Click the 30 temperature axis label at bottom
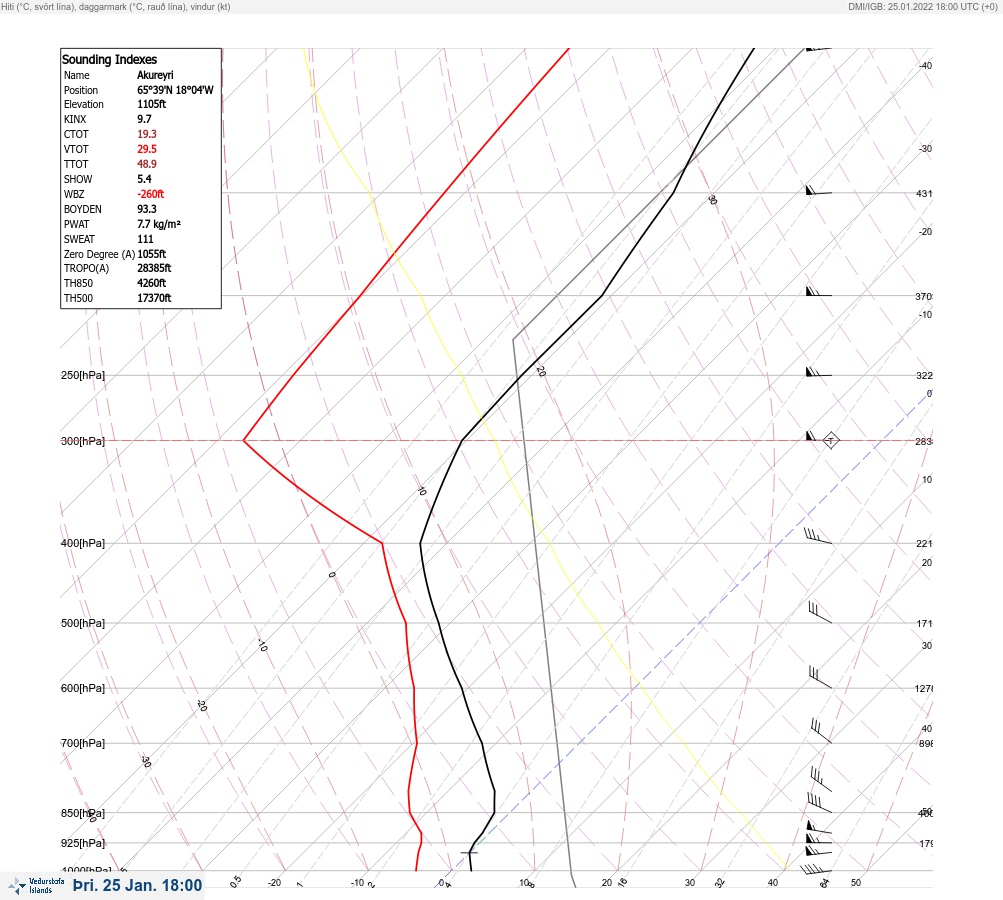The image size is (1003, 900). coord(690,883)
